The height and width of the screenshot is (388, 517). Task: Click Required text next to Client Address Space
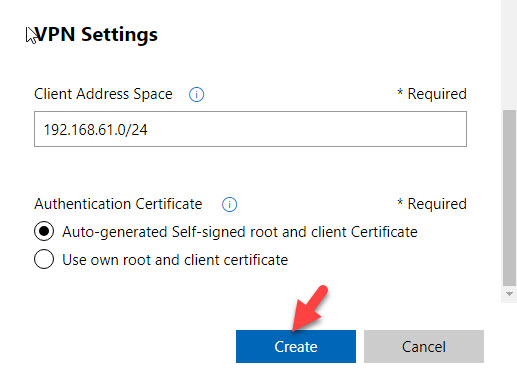tap(432, 94)
